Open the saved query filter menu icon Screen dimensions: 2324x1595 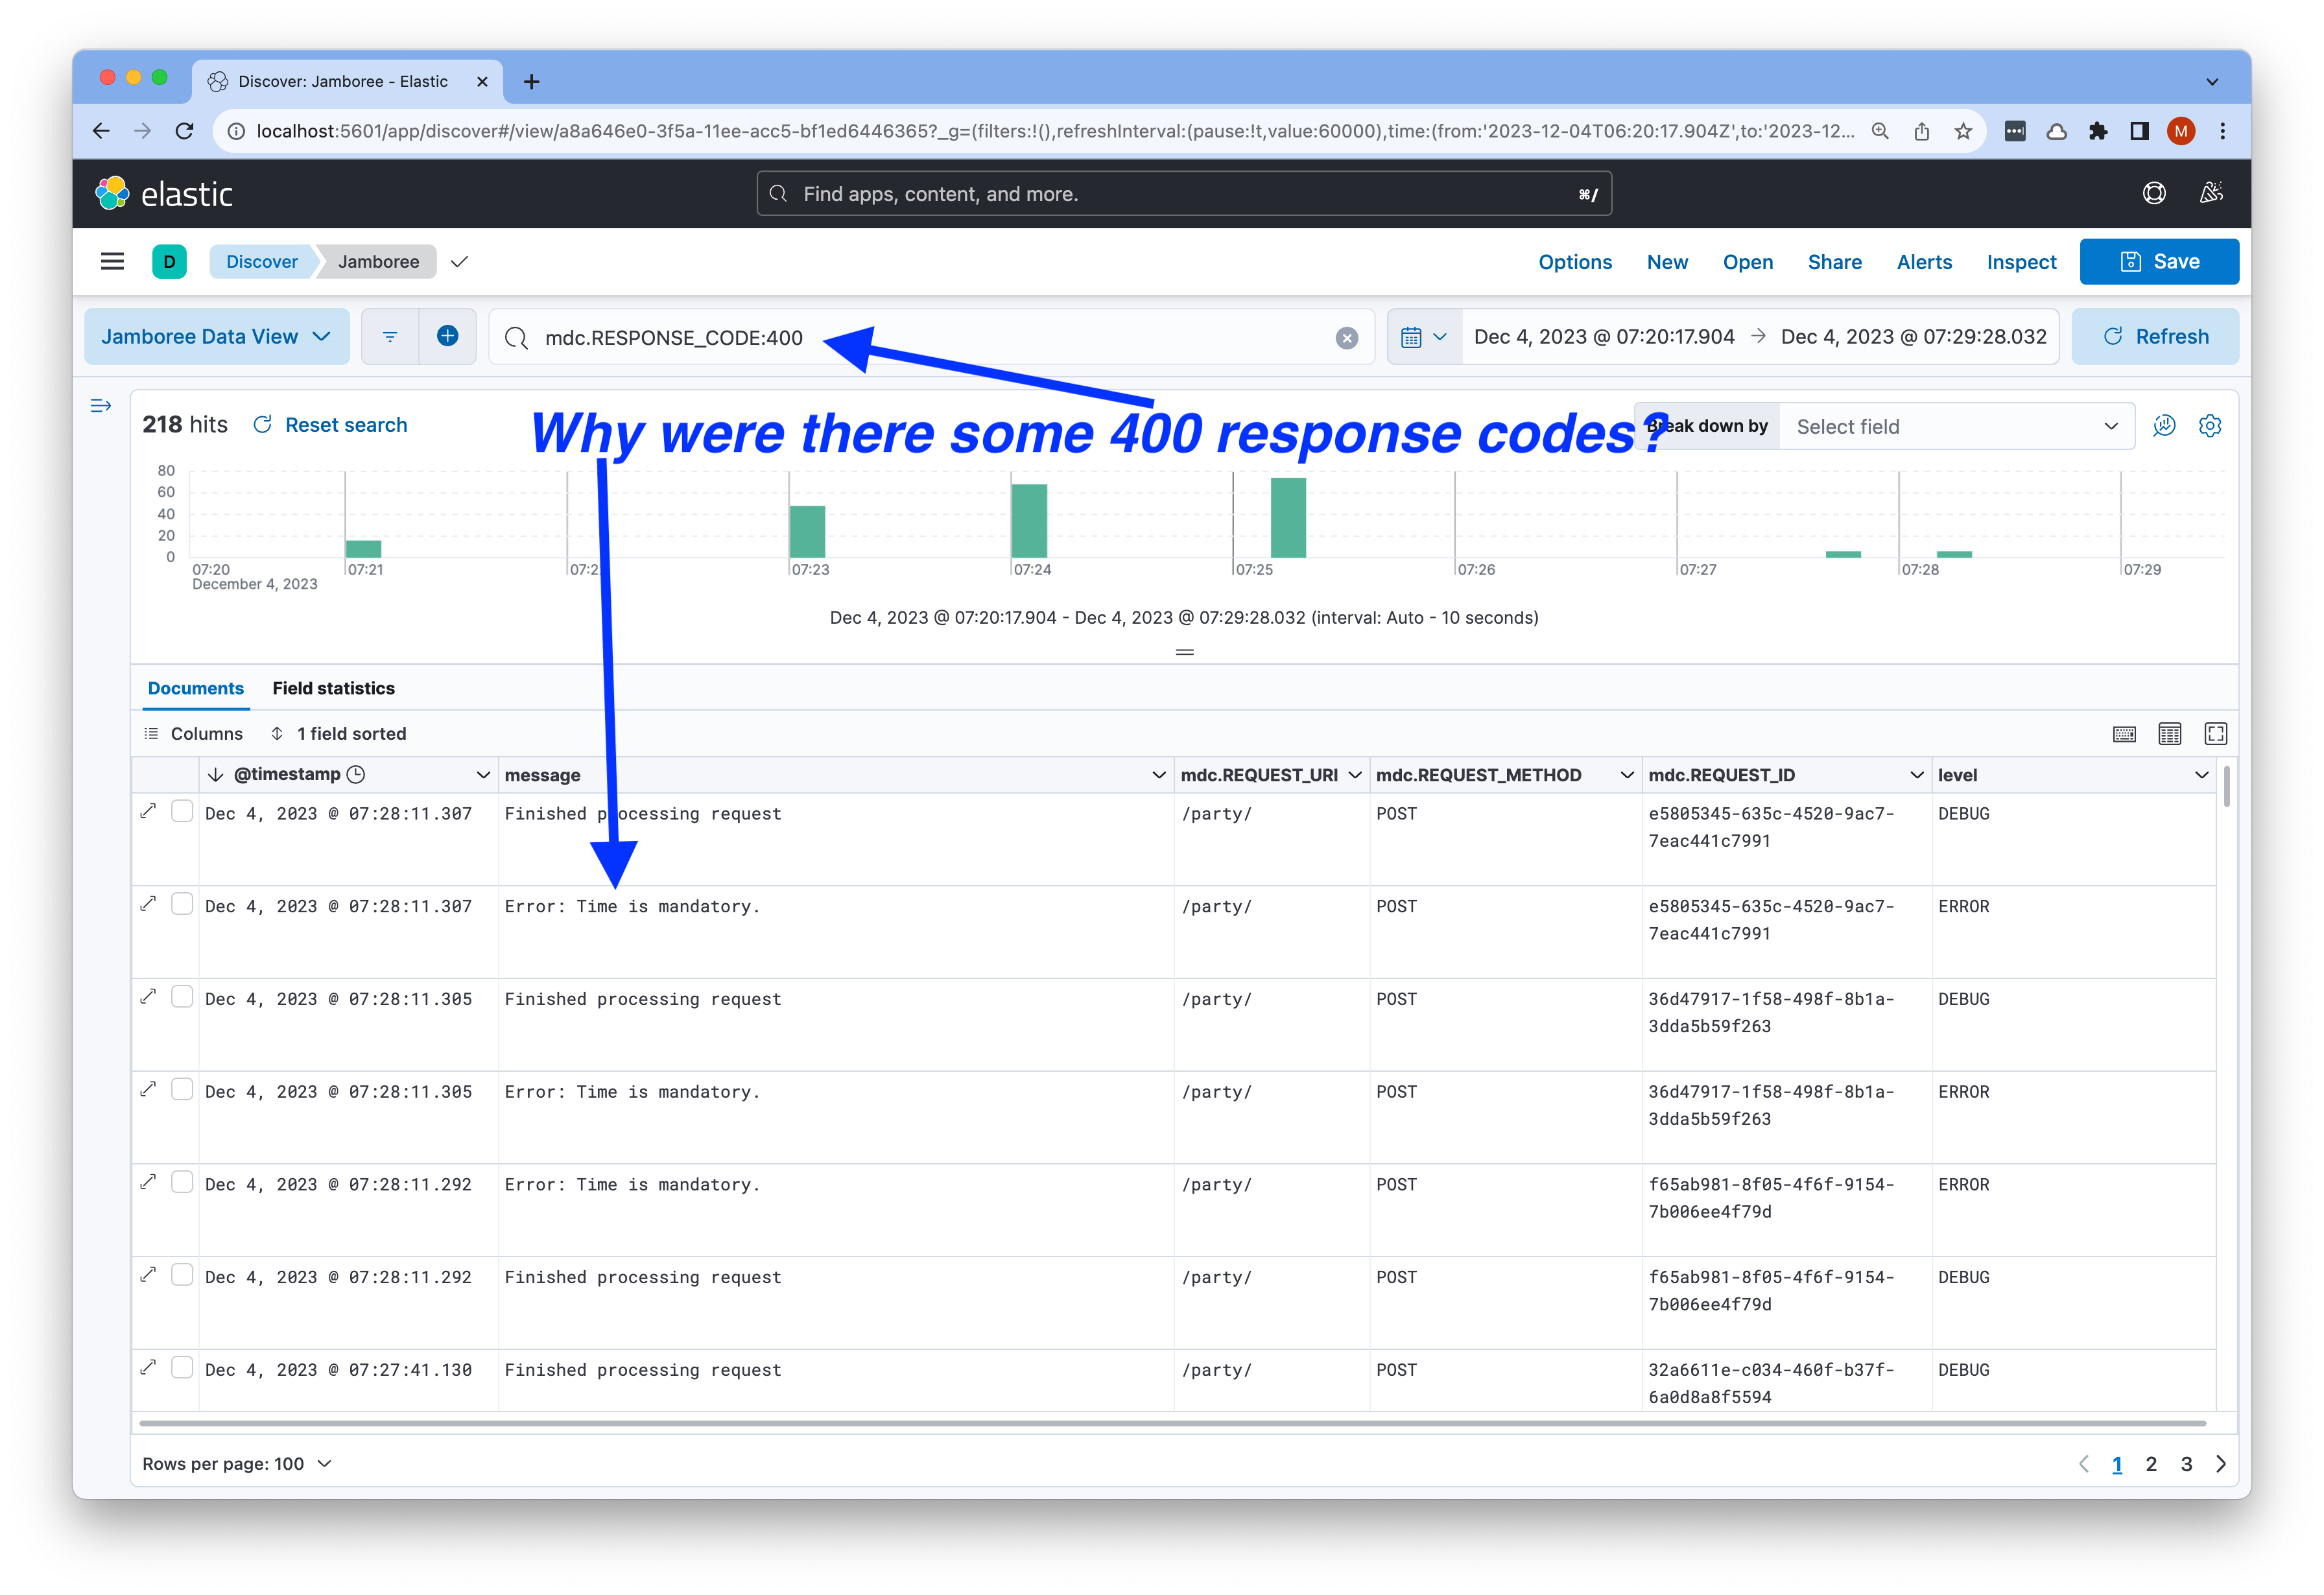coord(390,337)
